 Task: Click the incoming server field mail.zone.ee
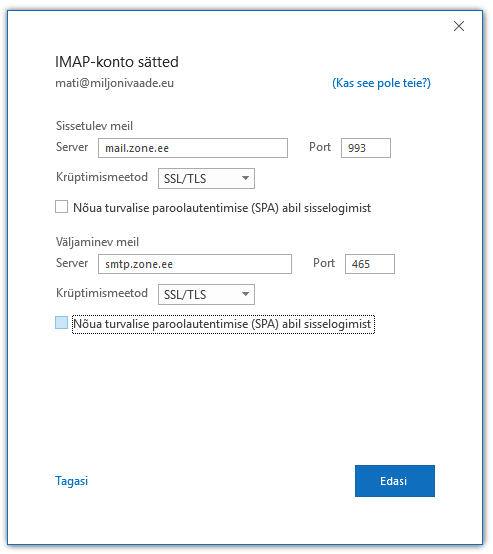coord(193,148)
